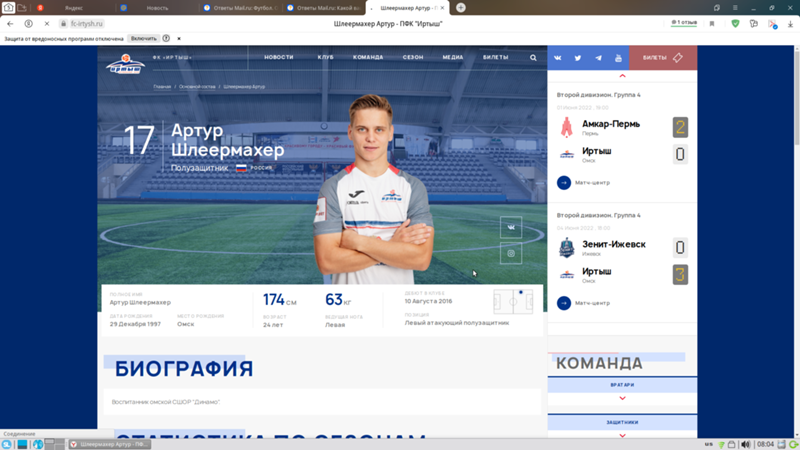Open the СЕЗОН menu item

point(413,57)
